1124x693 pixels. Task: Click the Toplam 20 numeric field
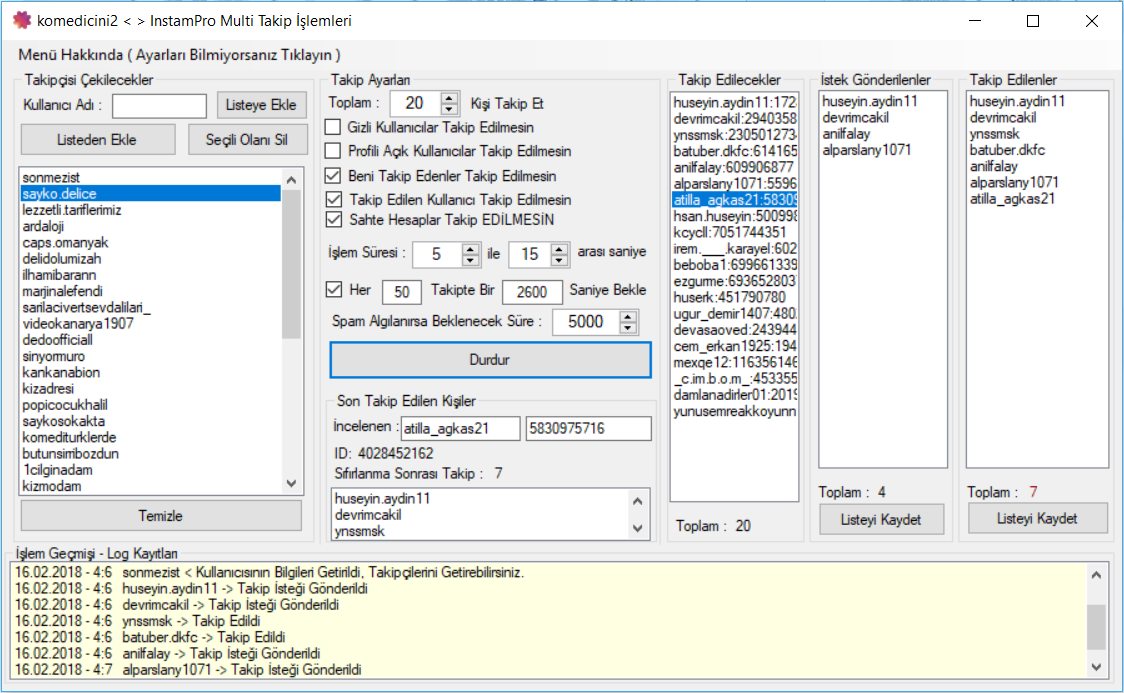pos(416,104)
